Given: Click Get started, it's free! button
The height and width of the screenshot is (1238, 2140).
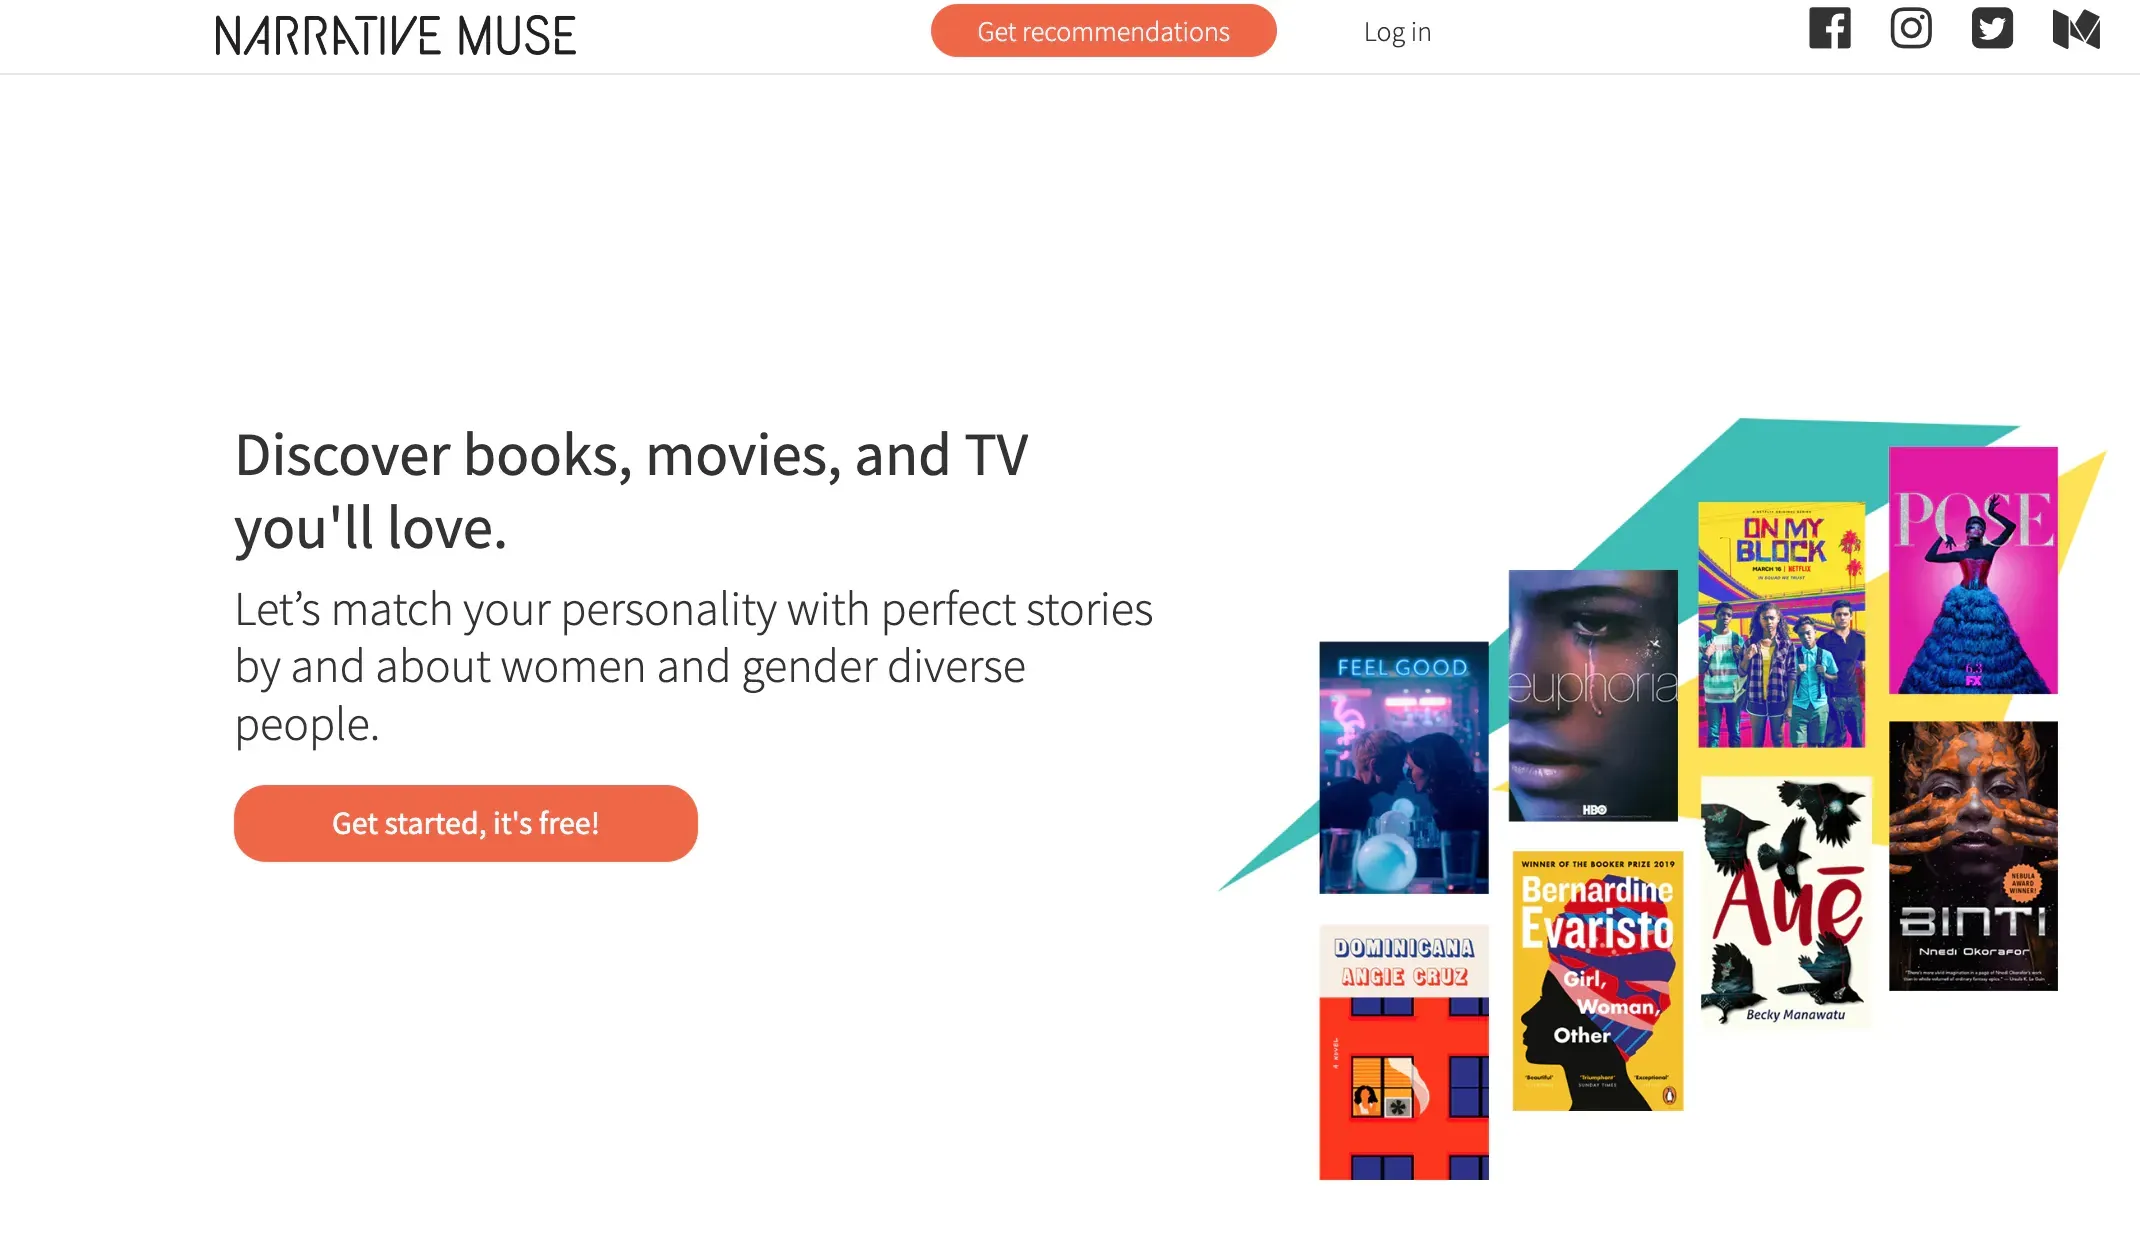Looking at the screenshot, I should click(x=465, y=823).
